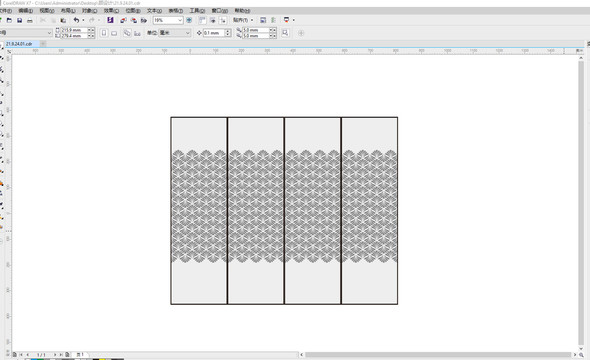Click the Paste clipboard icon

pos(63,20)
